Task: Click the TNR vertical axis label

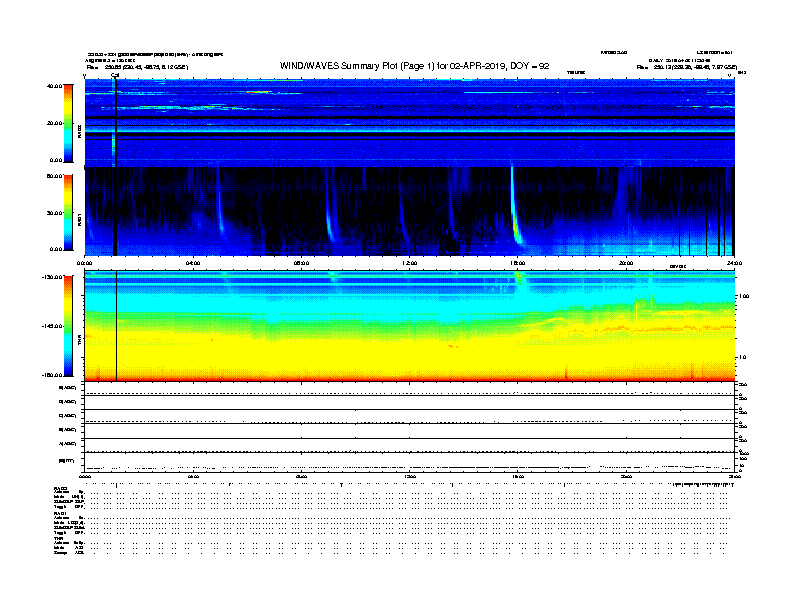Action: coord(80,342)
